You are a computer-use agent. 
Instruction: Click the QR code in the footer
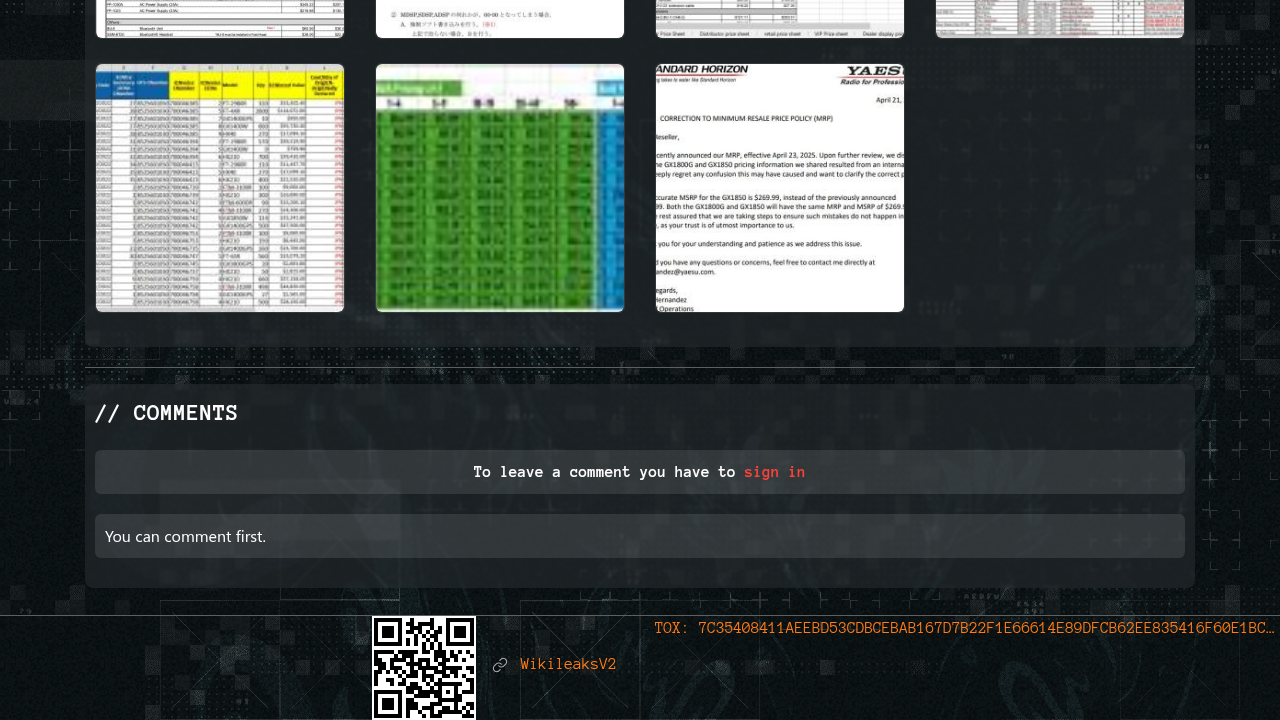pos(424,667)
